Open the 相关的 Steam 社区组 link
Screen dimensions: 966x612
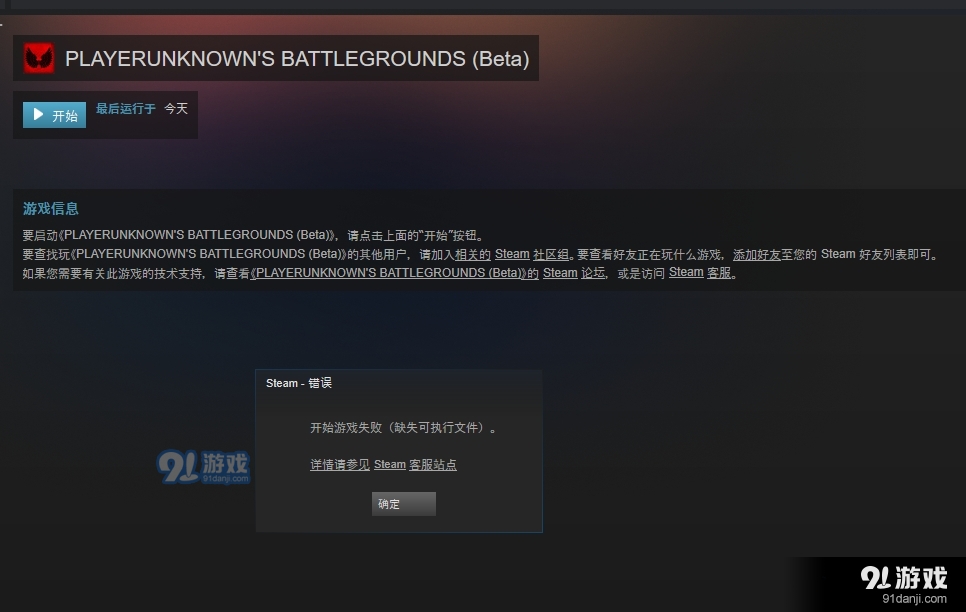[511, 254]
